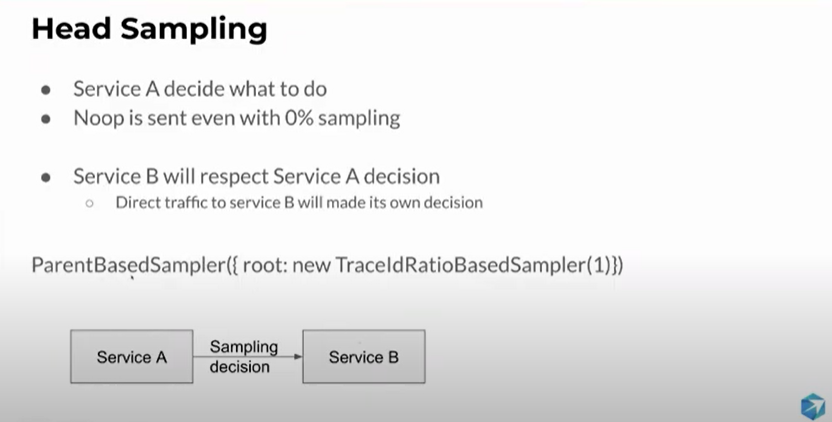Screen dimensions: 832x422
Task: Click the word ParentBasedSampler in the code
Action: tap(129, 264)
